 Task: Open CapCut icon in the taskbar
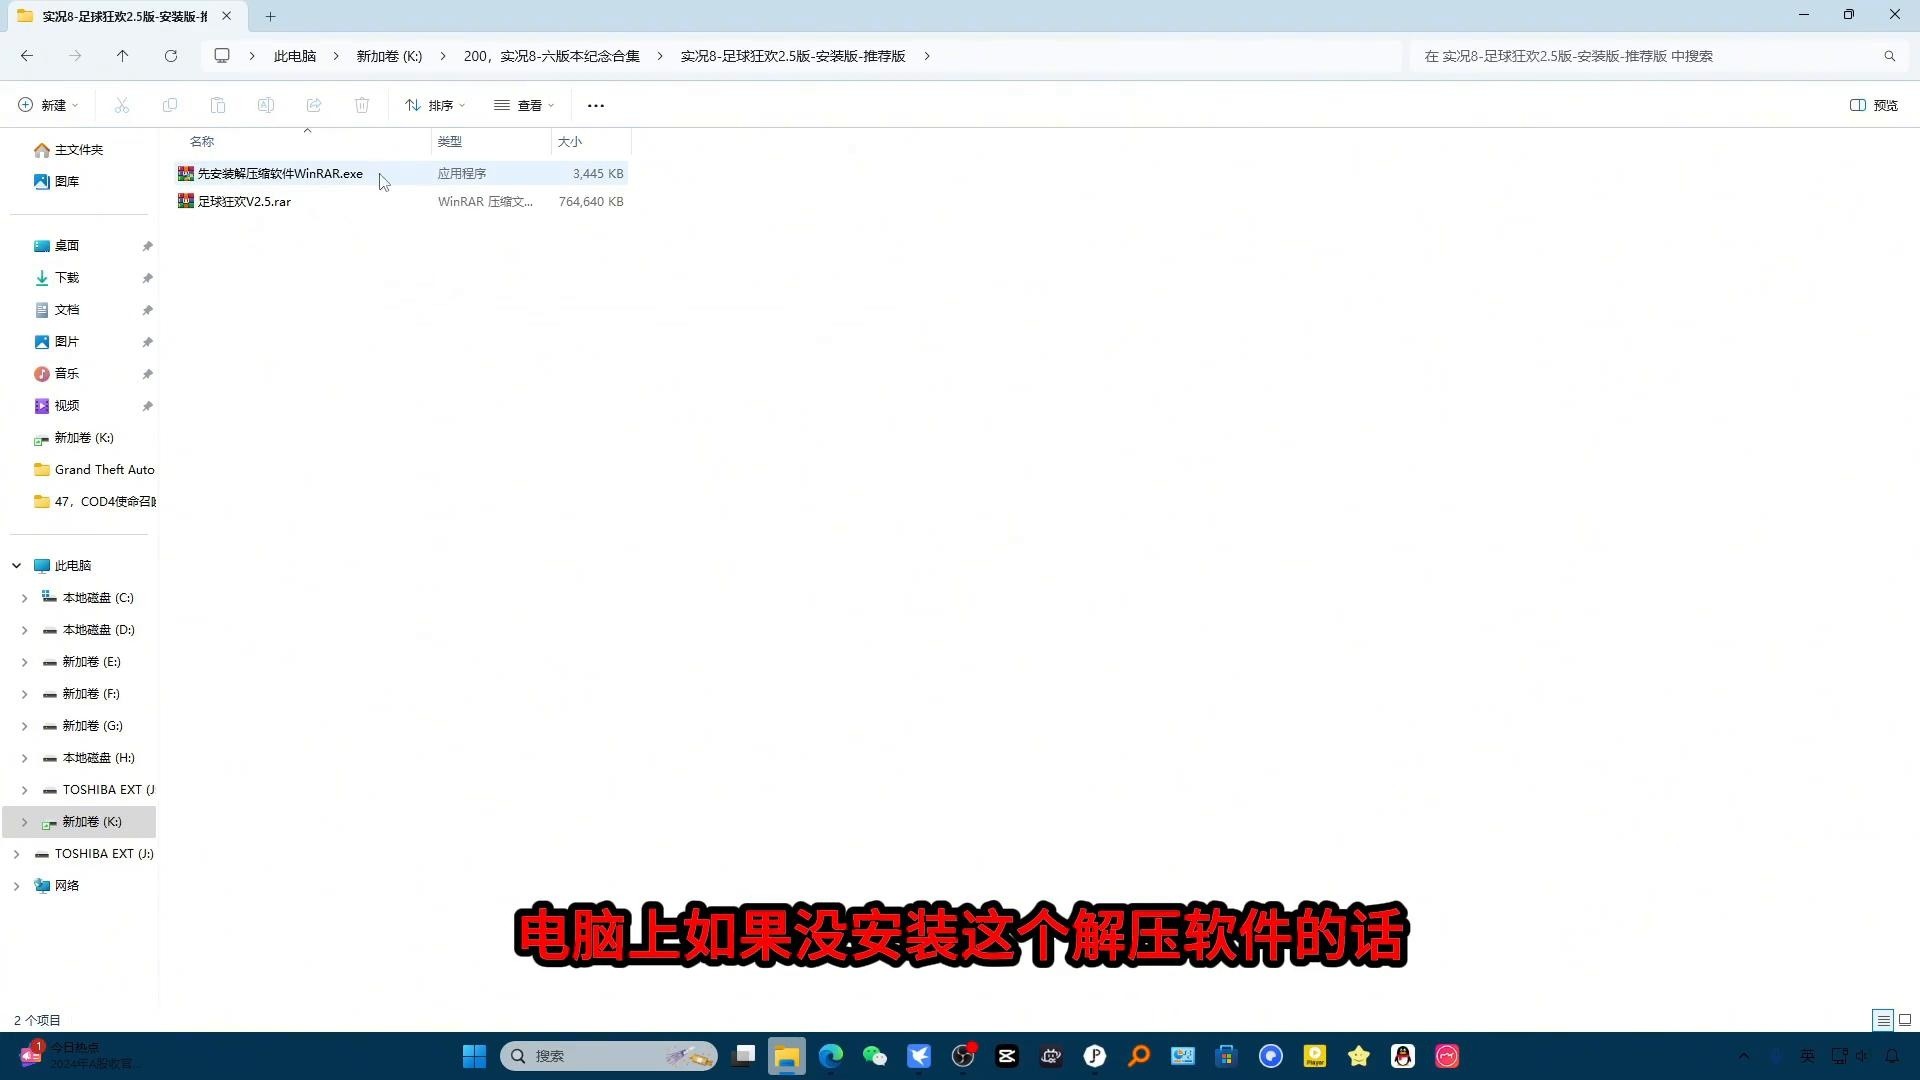pyautogui.click(x=1007, y=1056)
